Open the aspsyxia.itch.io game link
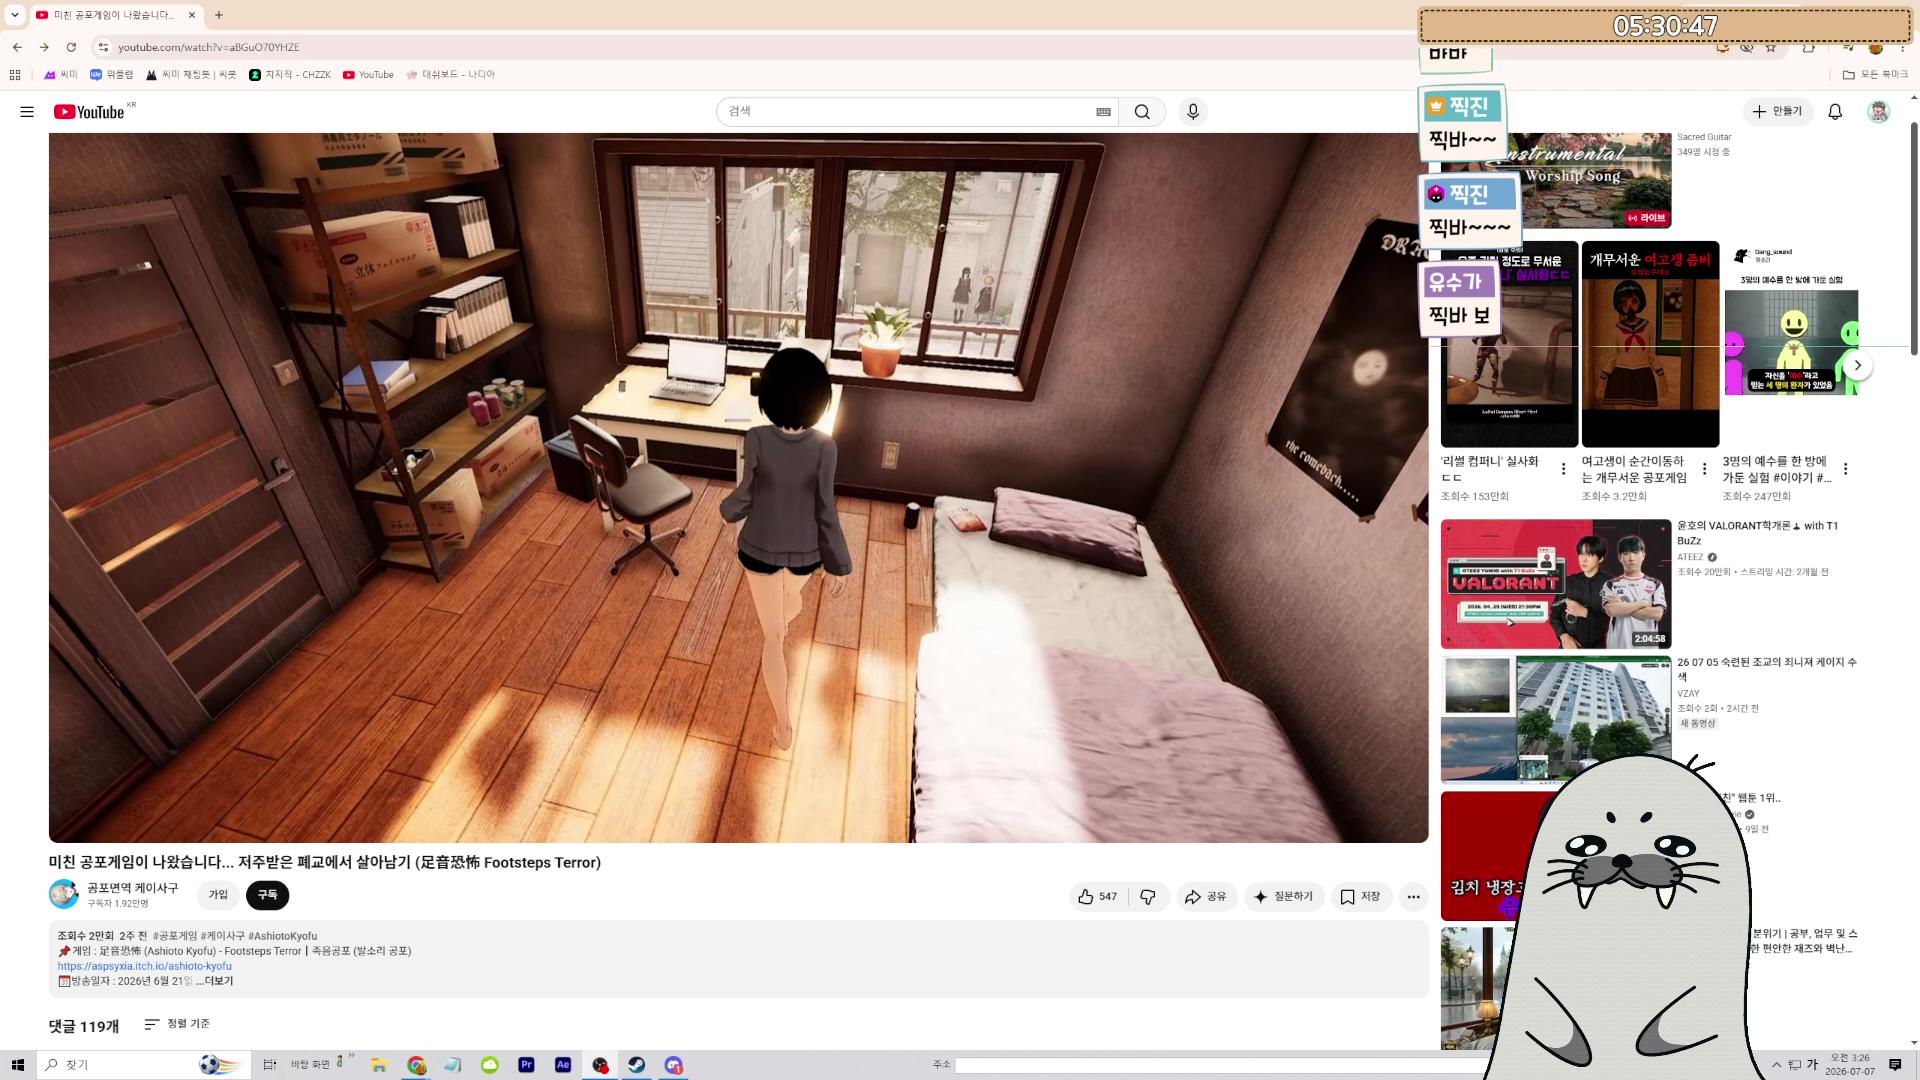1920x1080 pixels. click(x=145, y=966)
